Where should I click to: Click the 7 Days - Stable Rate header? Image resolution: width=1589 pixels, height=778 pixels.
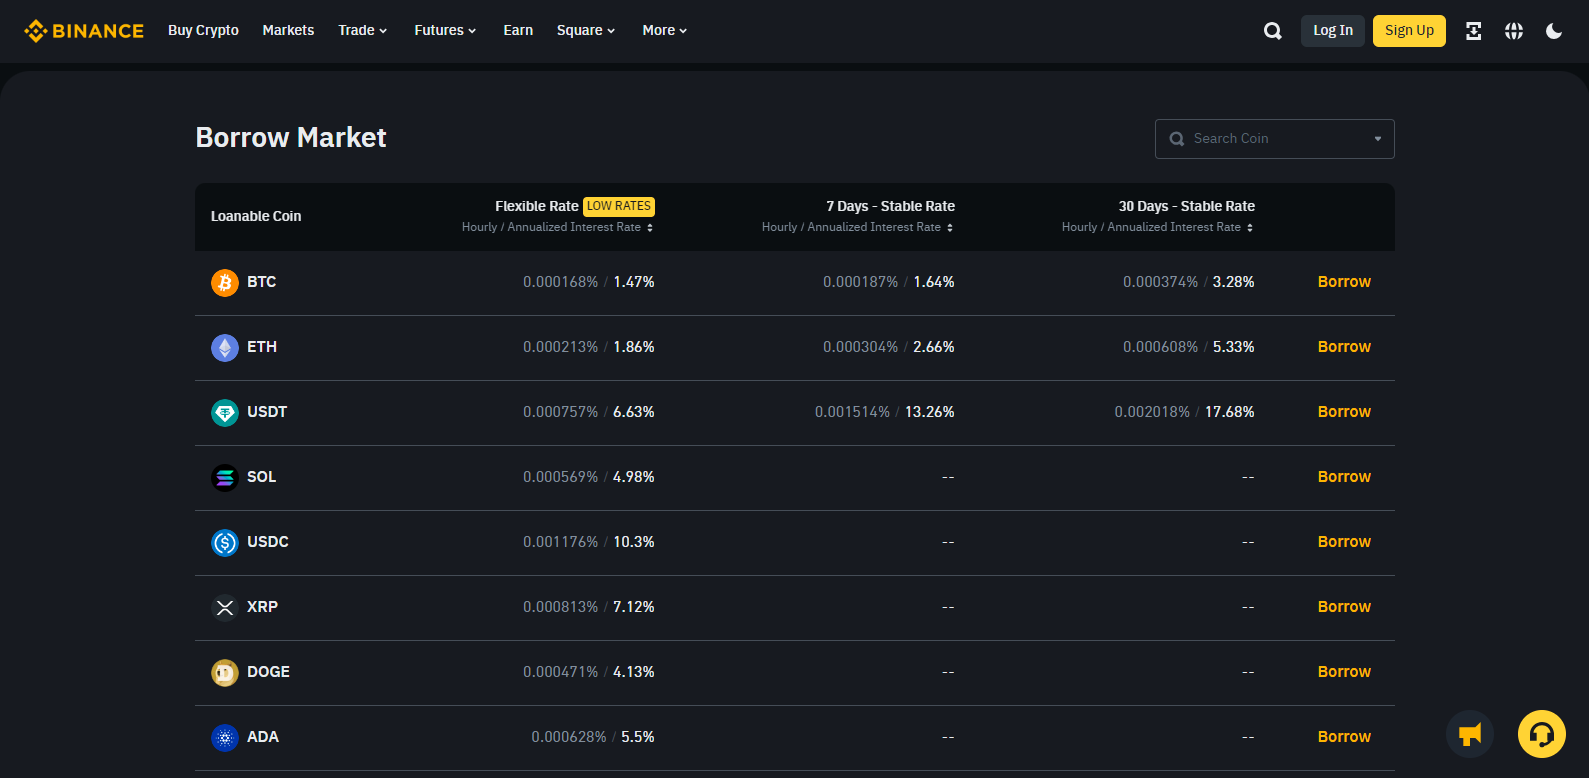point(890,206)
